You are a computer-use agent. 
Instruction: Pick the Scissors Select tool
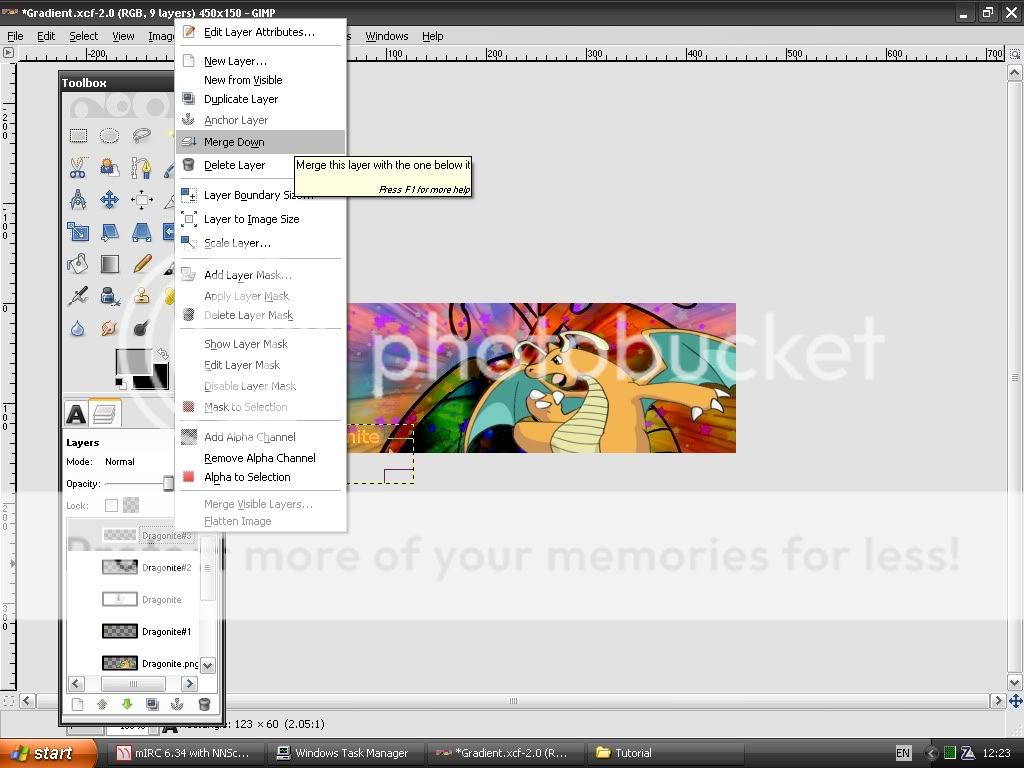pyautogui.click(x=78, y=168)
